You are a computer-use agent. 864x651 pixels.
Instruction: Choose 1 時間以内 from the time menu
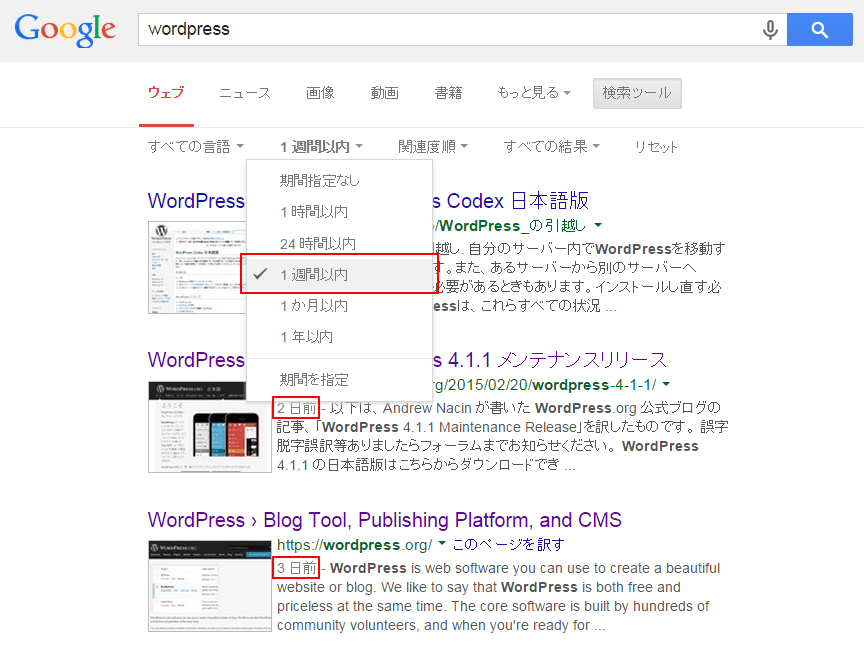[339, 212]
